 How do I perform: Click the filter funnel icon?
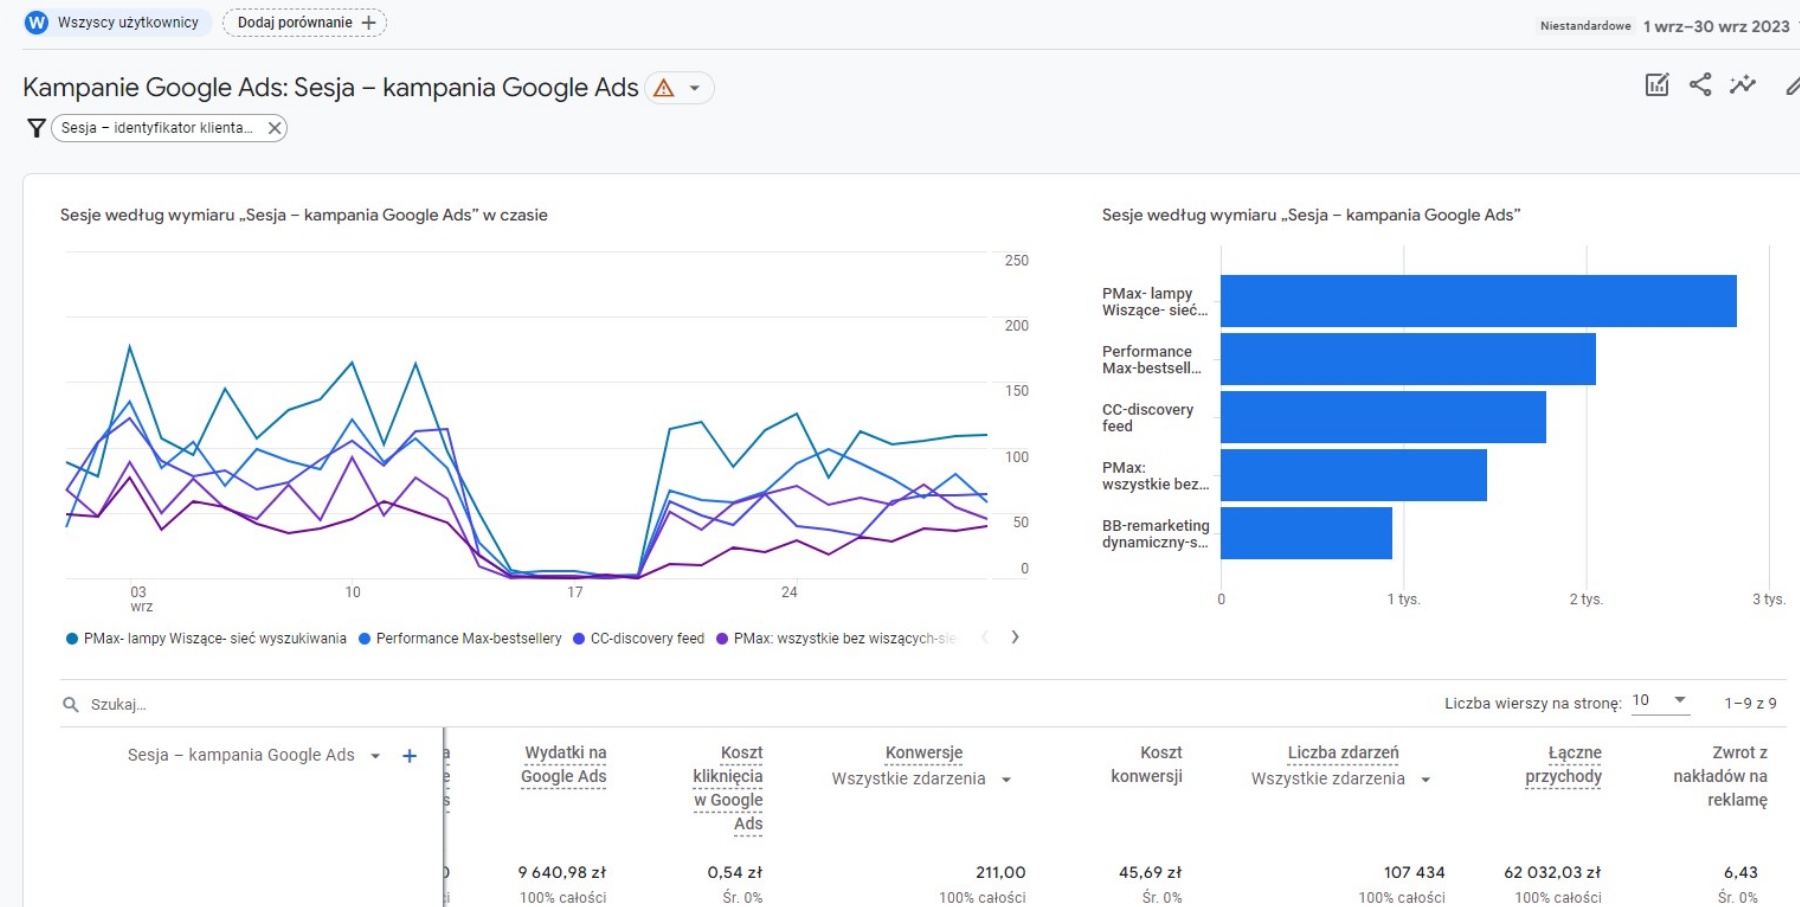tap(36, 128)
